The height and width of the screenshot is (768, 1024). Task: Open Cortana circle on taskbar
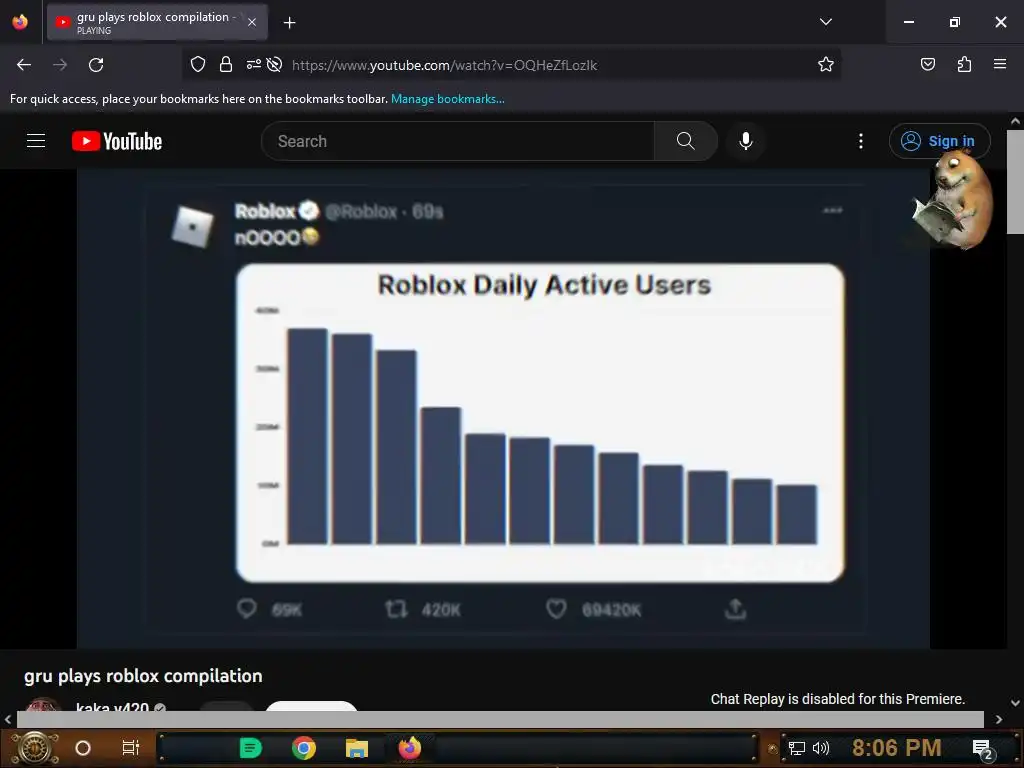click(x=83, y=748)
